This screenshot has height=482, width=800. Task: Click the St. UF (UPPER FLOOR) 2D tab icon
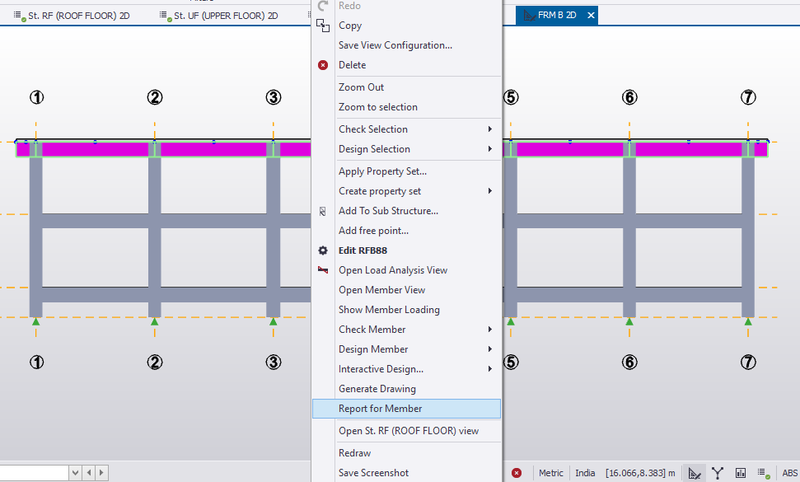(x=166, y=16)
